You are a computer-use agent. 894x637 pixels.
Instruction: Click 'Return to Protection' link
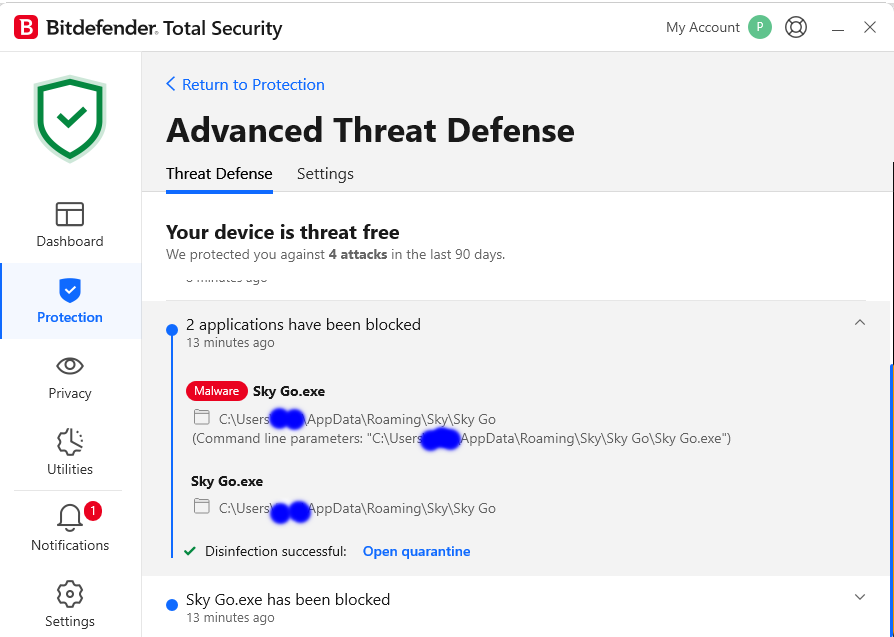[x=245, y=84]
